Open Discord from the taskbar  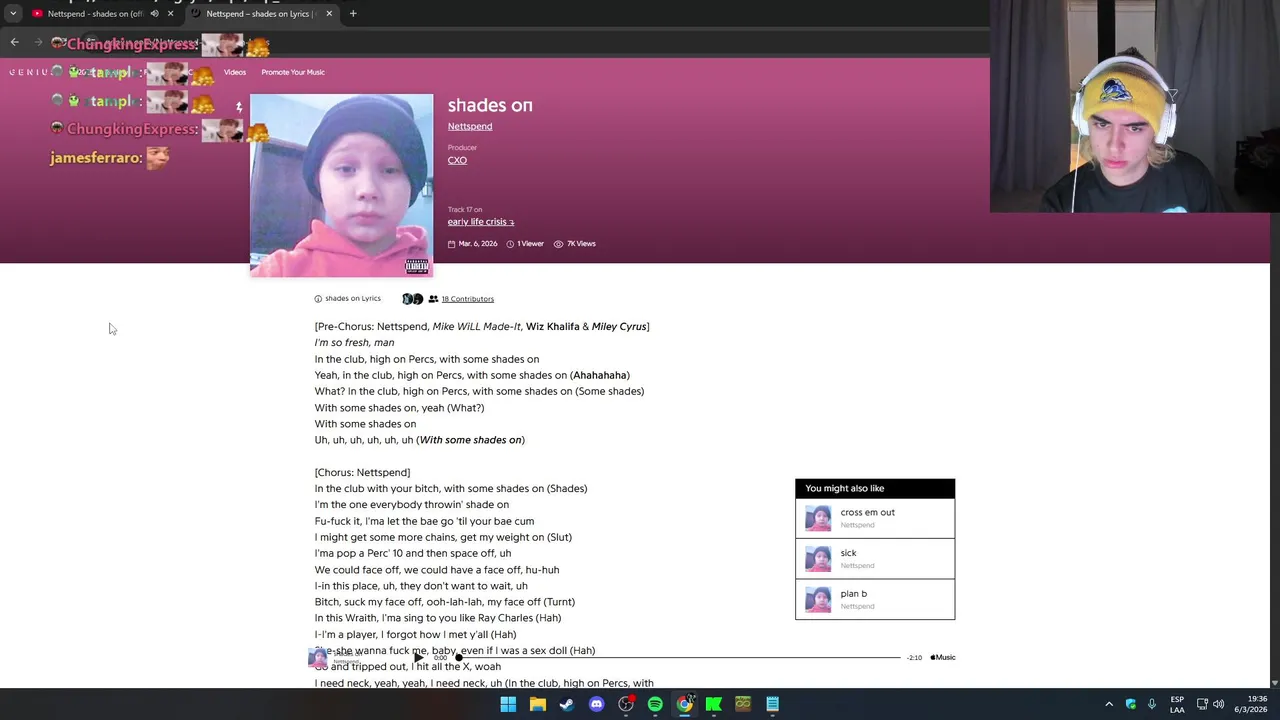[x=597, y=704]
